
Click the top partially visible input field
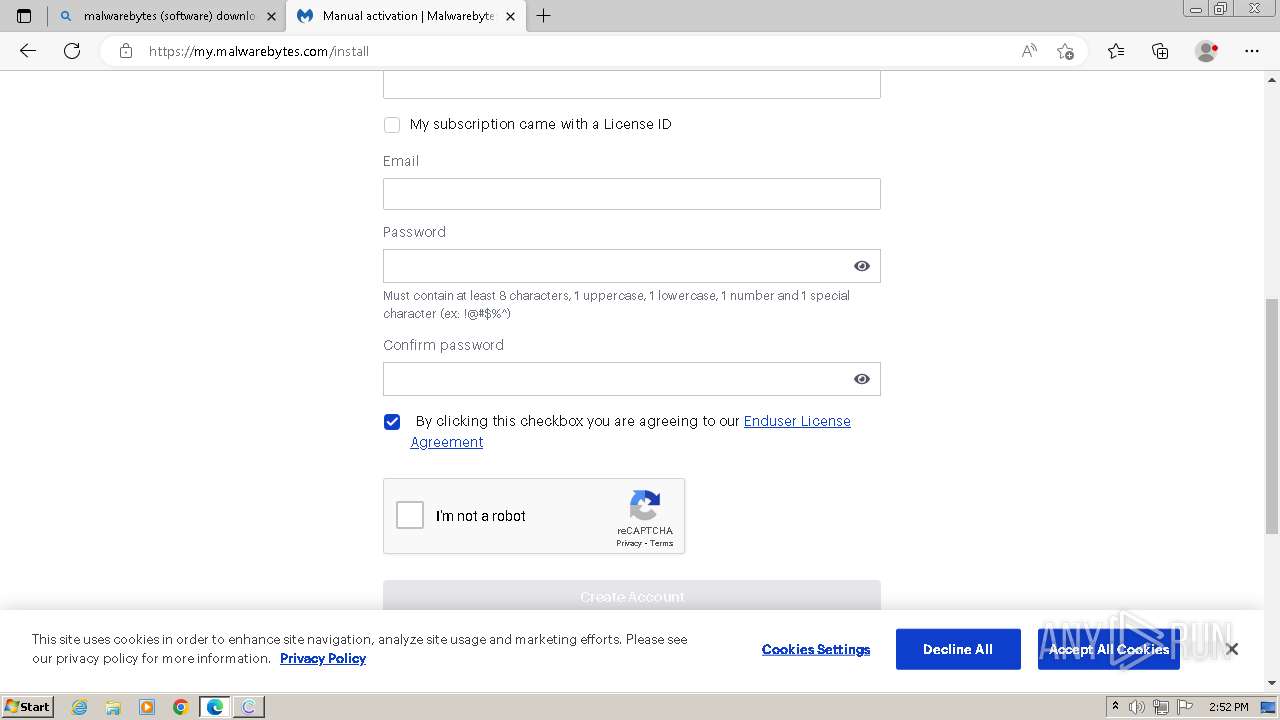point(632,85)
